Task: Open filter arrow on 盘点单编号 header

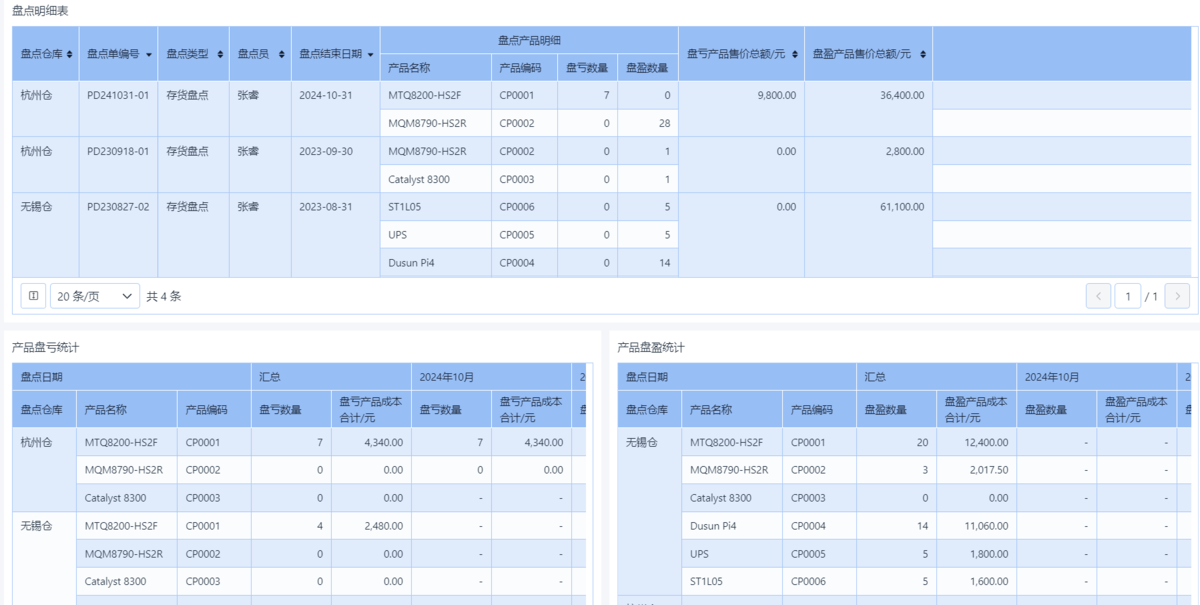Action: (149, 54)
